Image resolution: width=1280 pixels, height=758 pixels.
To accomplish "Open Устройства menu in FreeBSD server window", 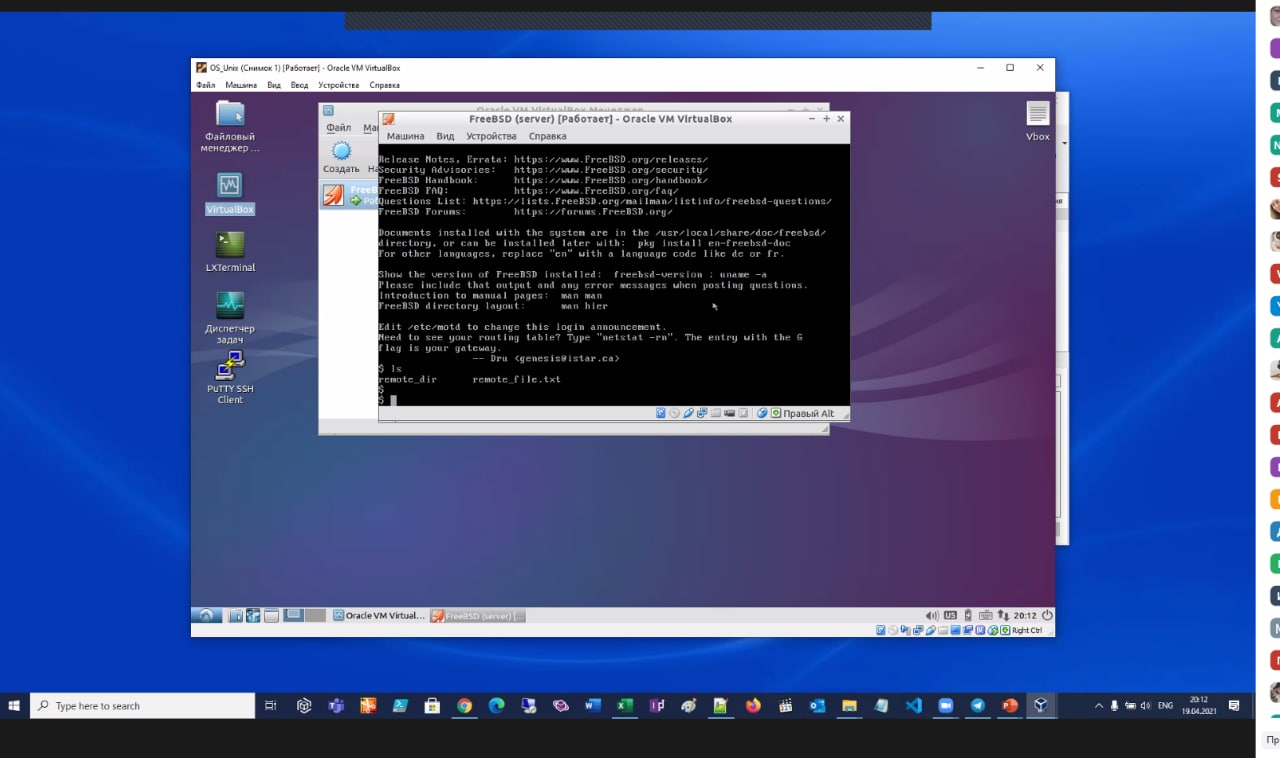I will (x=491, y=136).
